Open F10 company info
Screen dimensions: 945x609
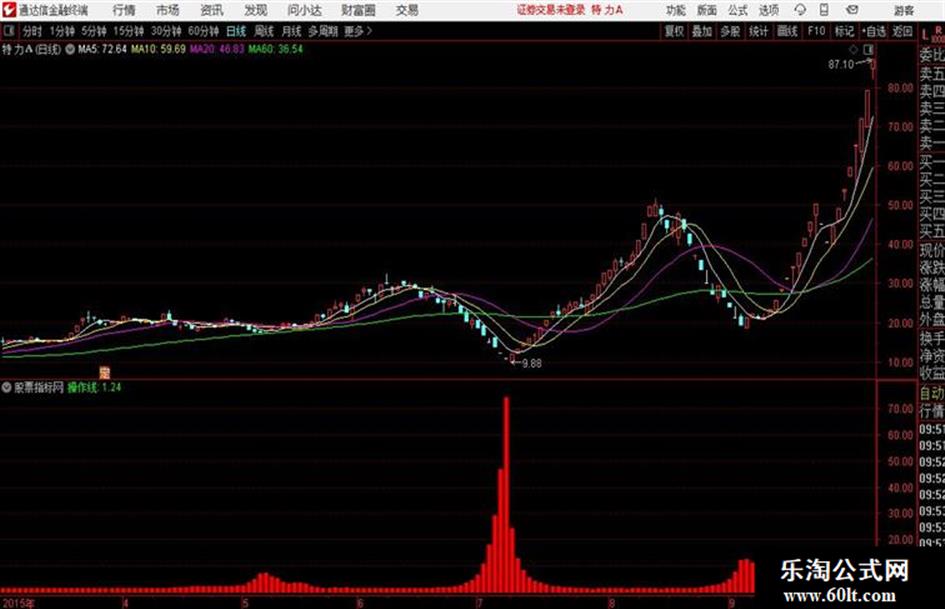(x=817, y=31)
